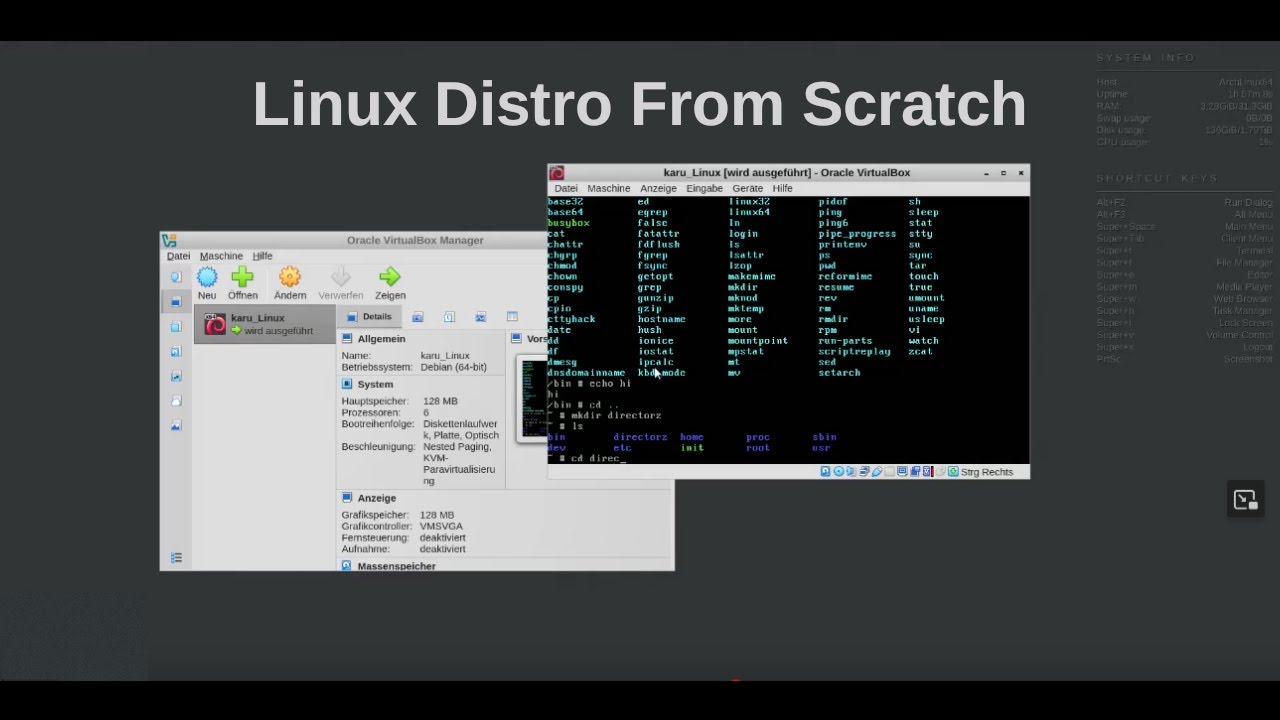The width and height of the screenshot is (1280, 720).
Task: Open Hilfe menu in VirtualBox Manager
Action: point(262,256)
